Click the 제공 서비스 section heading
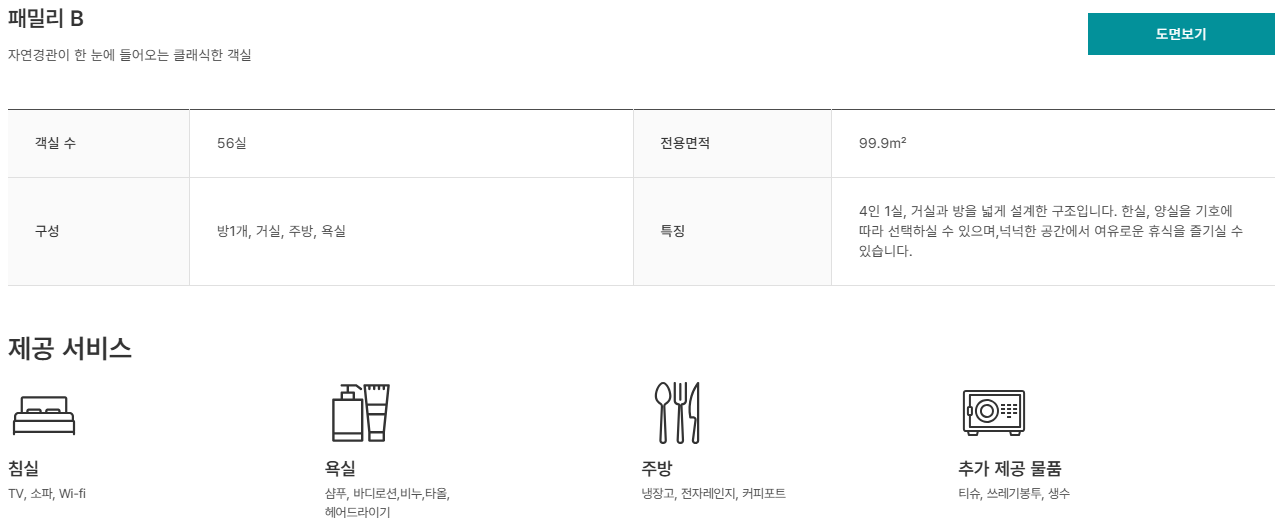 click(x=70, y=349)
